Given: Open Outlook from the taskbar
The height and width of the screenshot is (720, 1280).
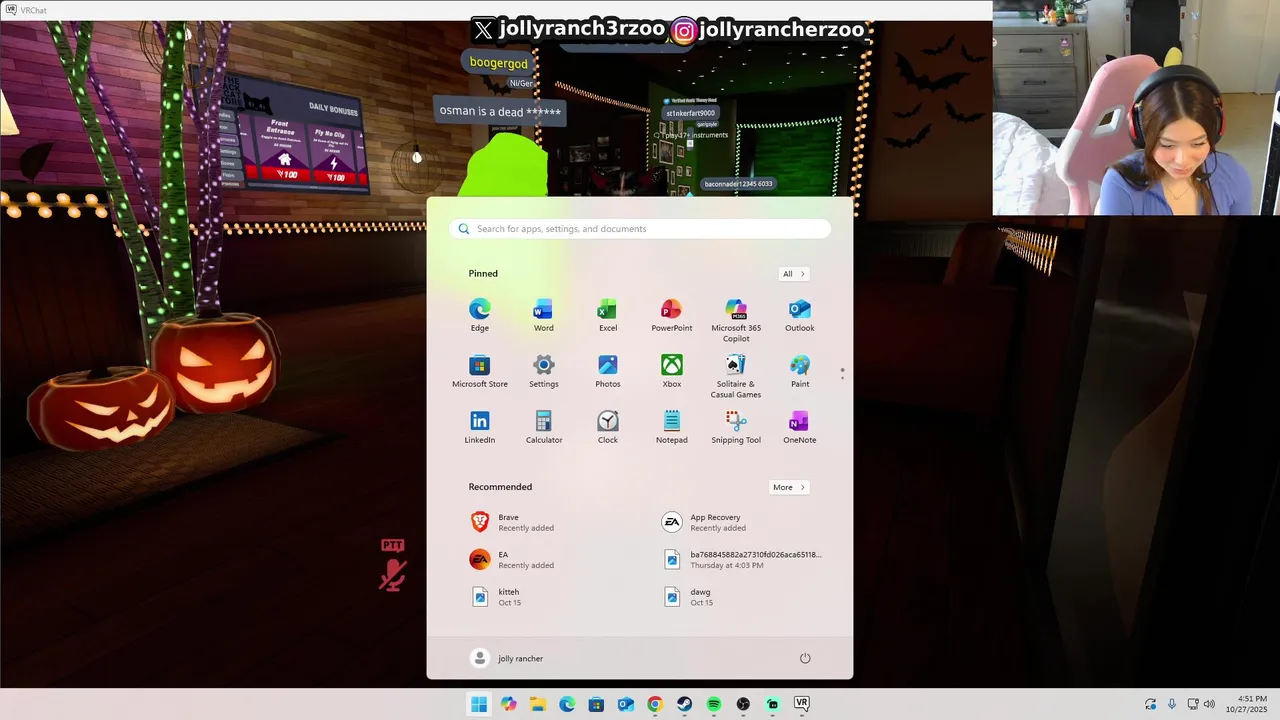Looking at the screenshot, I should 625,704.
